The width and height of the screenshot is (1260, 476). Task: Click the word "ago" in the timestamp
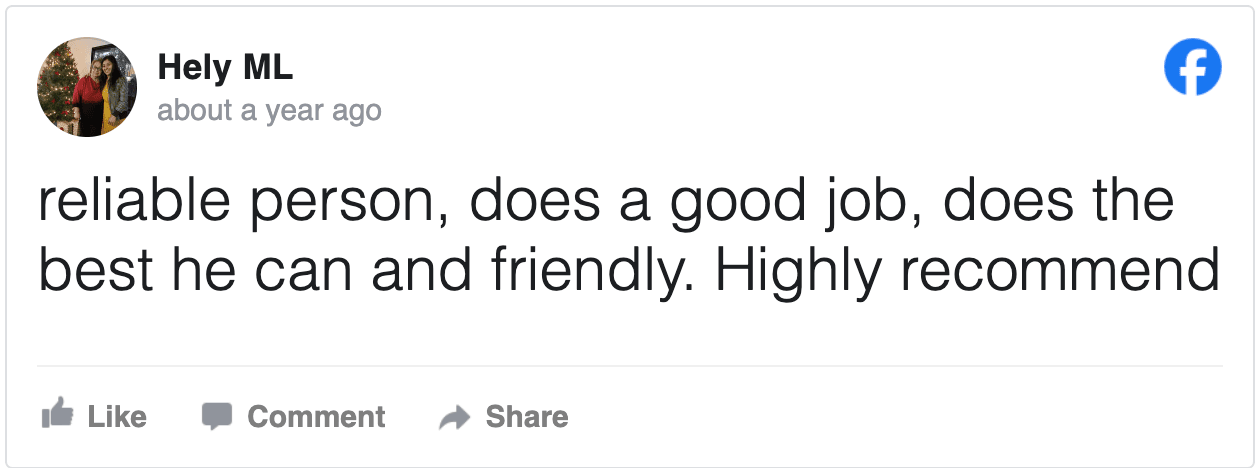click(357, 110)
